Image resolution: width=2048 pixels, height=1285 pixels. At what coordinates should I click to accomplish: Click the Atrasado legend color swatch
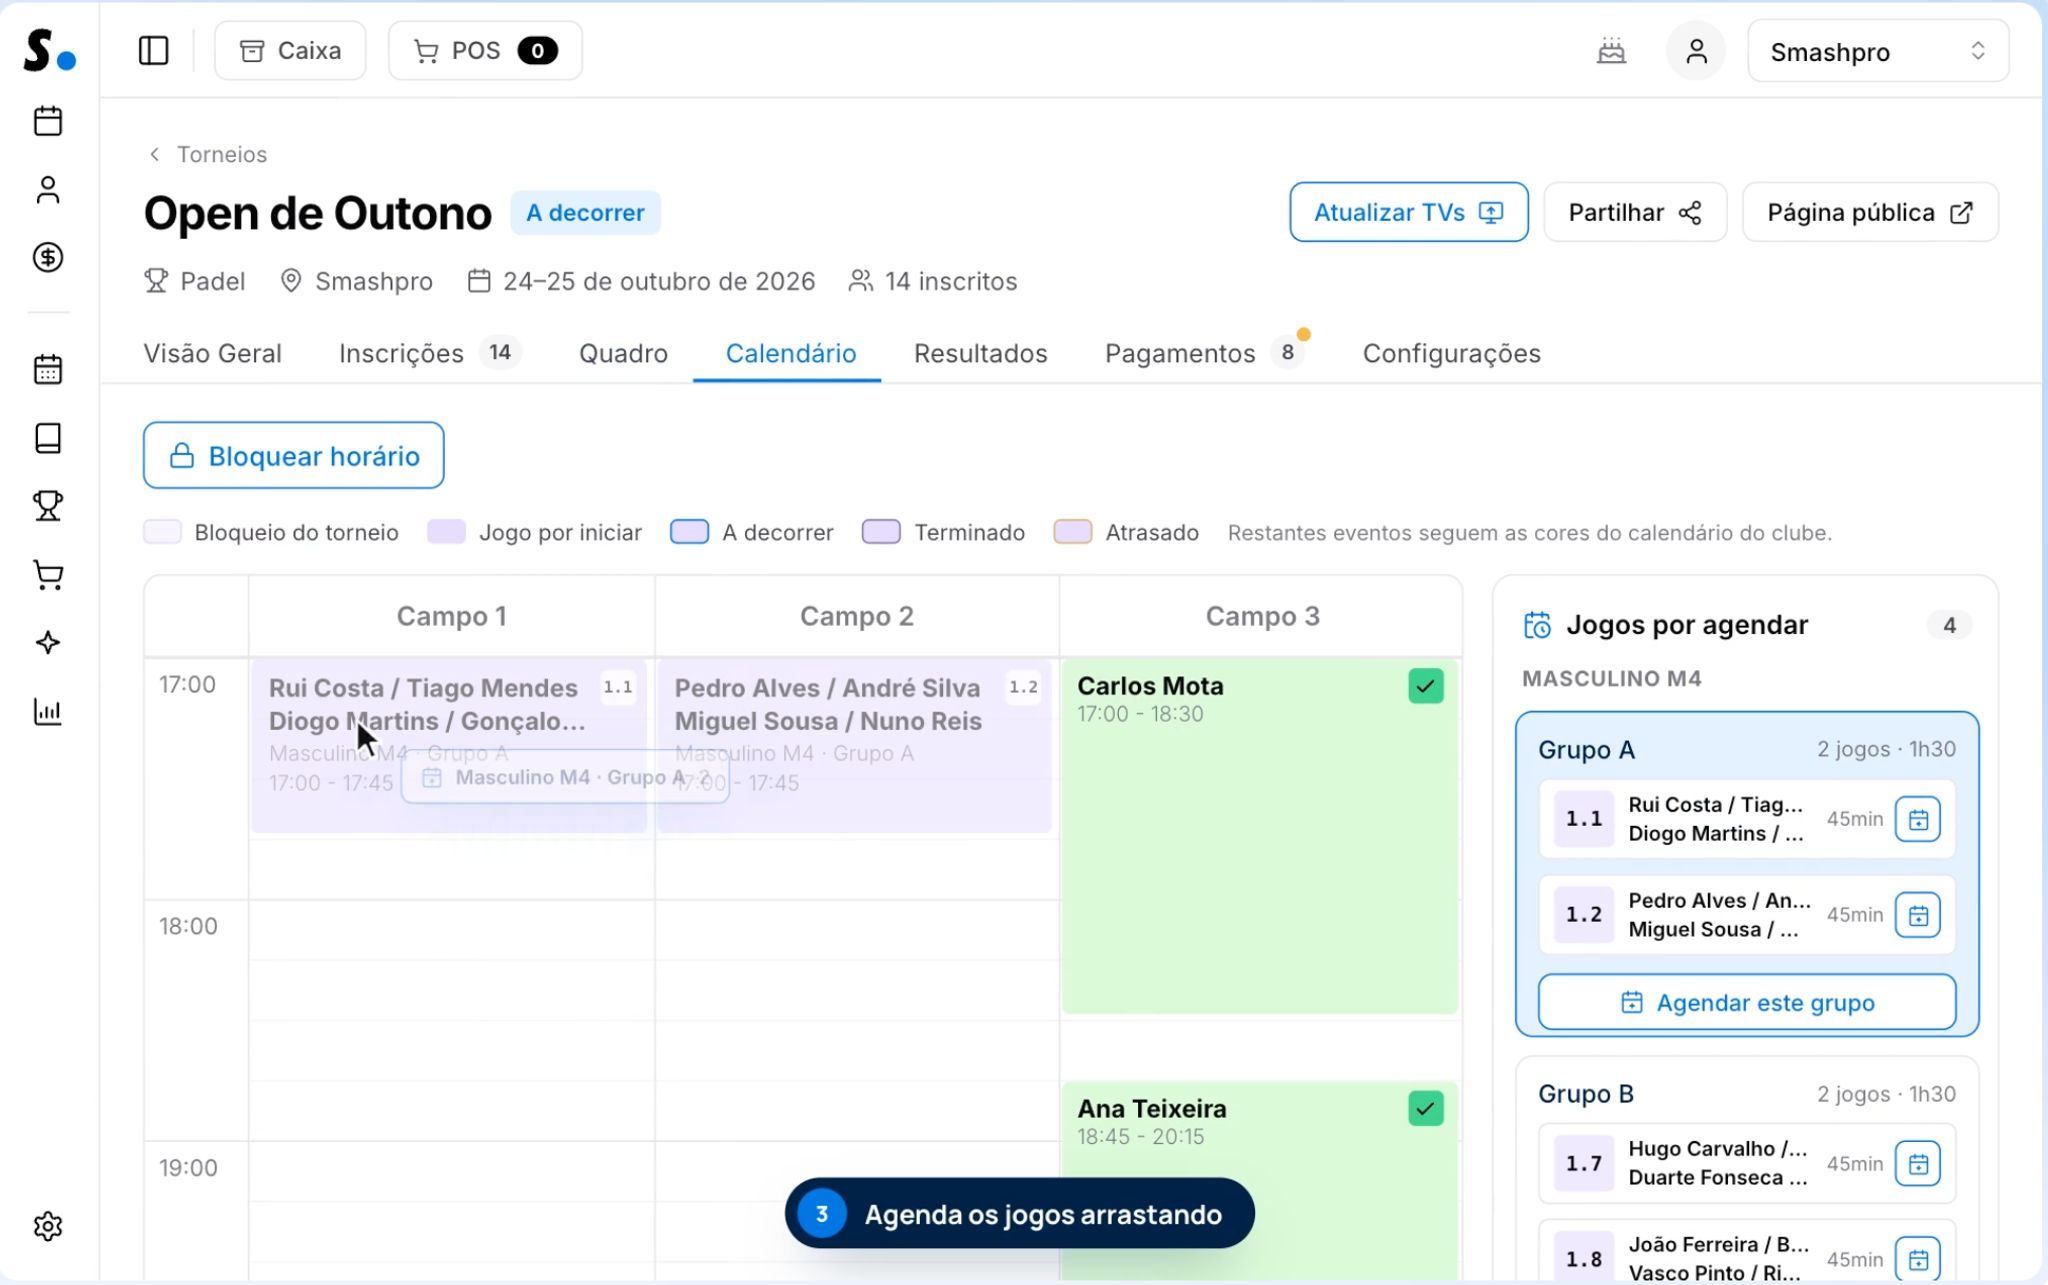click(1072, 532)
